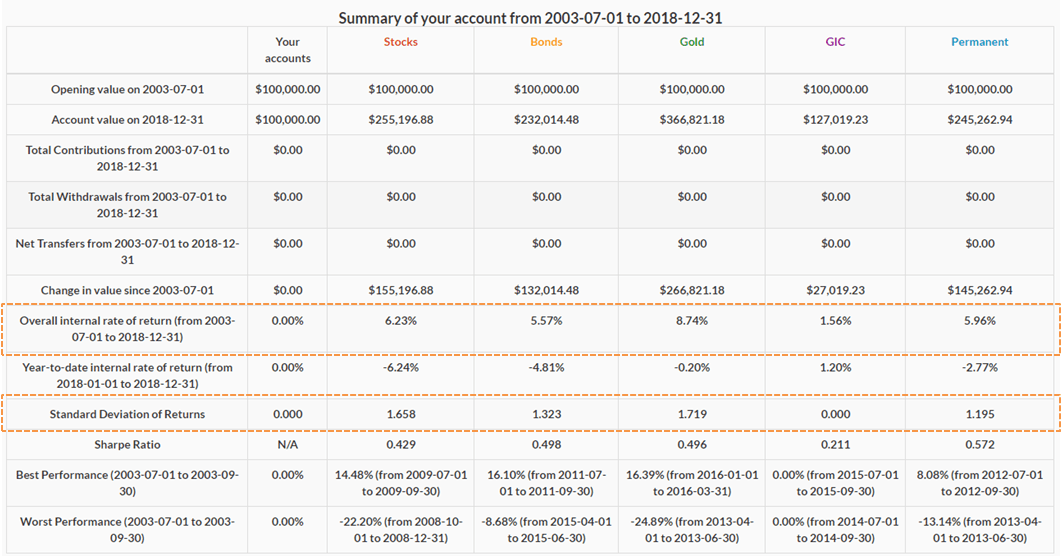The width and height of the screenshot is (1063, 556).
Task: Click Bonds year-to-date return -4.81%
Action: (x=546, y=367)
